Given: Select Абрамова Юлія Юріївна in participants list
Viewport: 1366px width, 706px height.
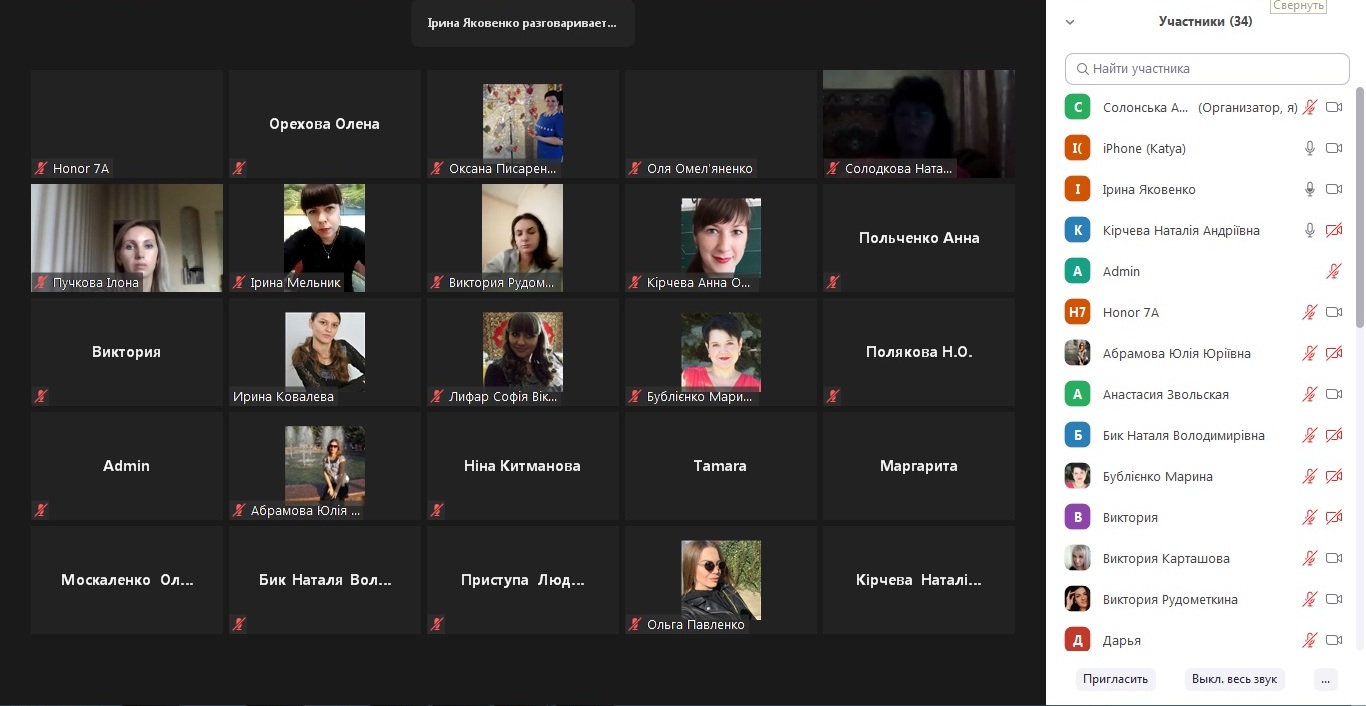Looking at the screenshot, I should (x=1176, y=353).
